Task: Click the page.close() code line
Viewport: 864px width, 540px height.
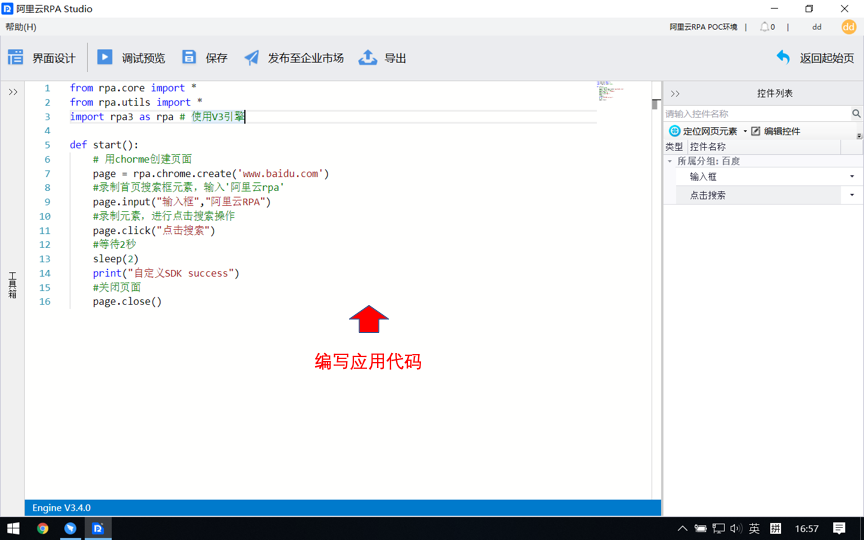Action: click(x=127, y=302)
